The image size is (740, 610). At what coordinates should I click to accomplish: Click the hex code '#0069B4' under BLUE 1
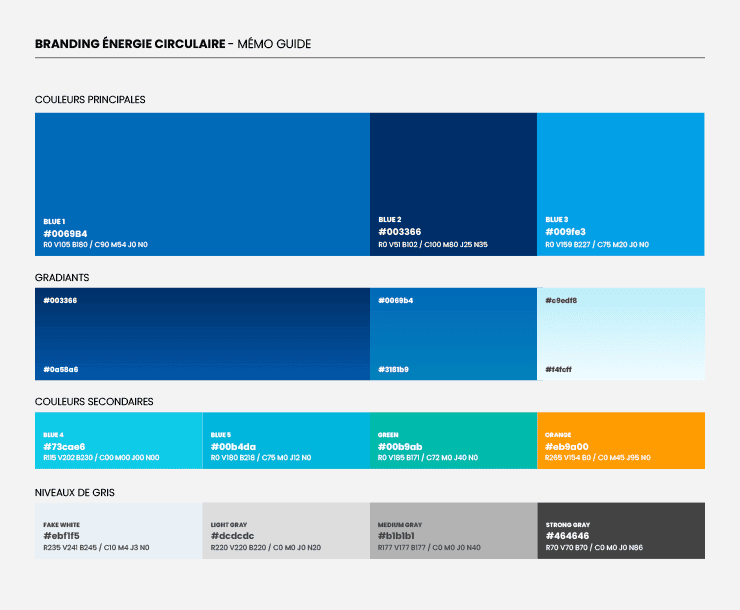pos(65,234)
